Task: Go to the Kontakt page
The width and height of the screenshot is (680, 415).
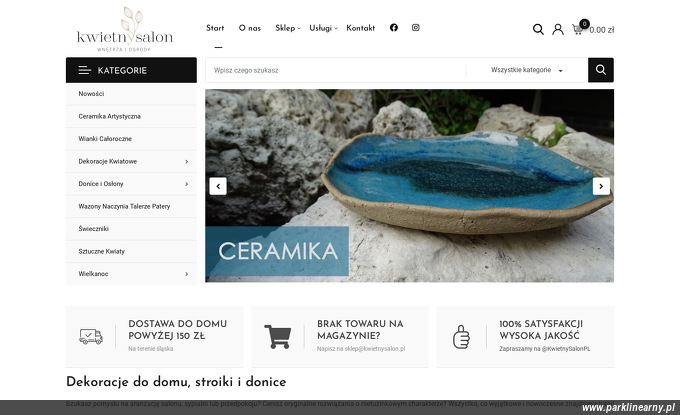Action: click(x=360, y=28)
